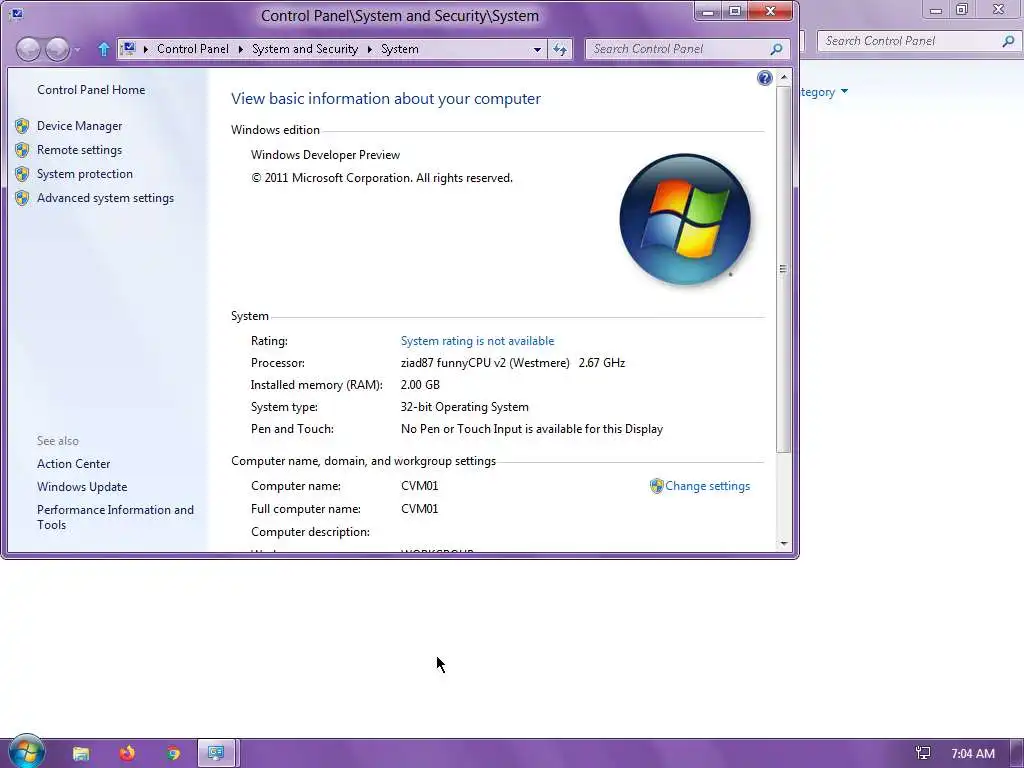The height and width of the screenshot is (768, 1024).
Task: Click 'View basic information about your computer' heading
Action: 385,99
